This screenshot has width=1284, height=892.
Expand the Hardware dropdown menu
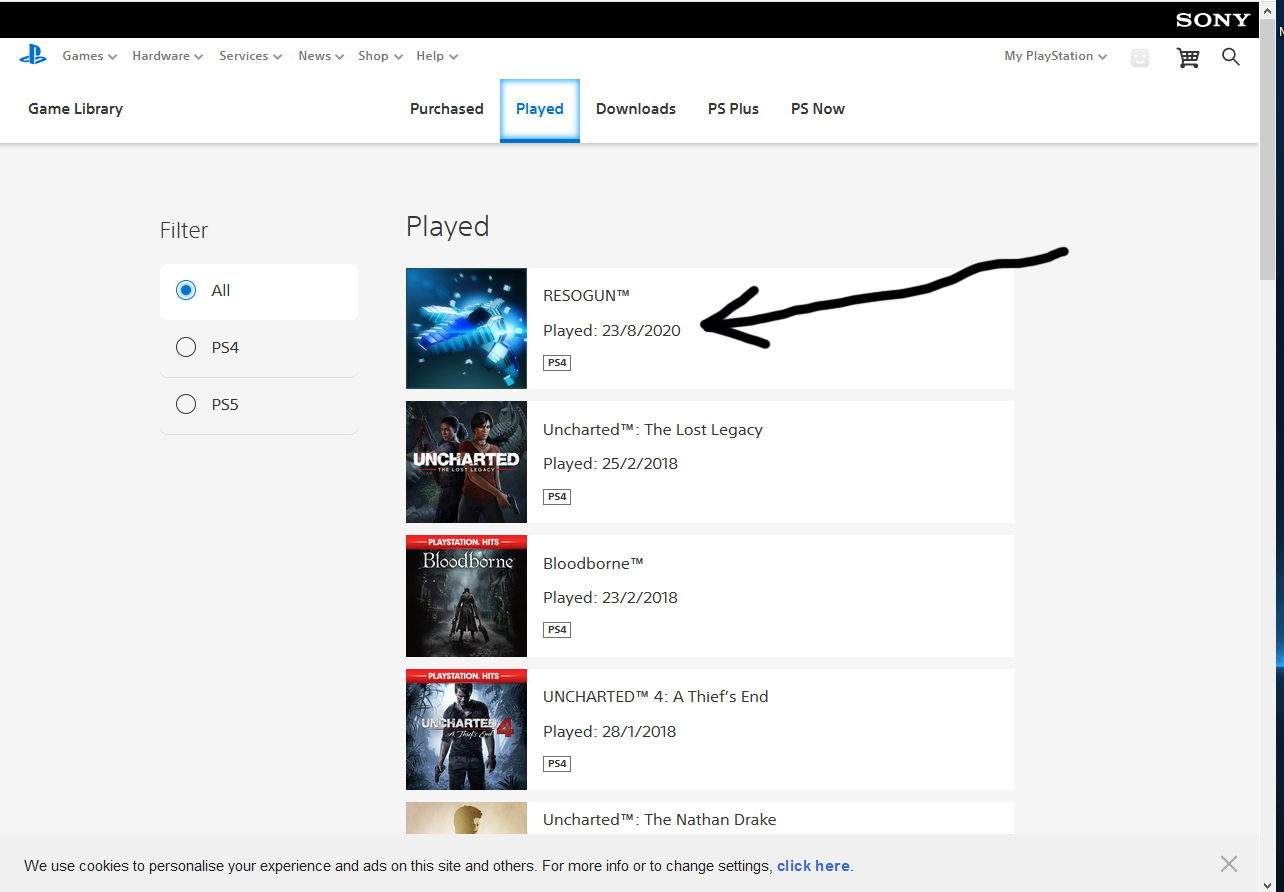[x=168, y=56]
